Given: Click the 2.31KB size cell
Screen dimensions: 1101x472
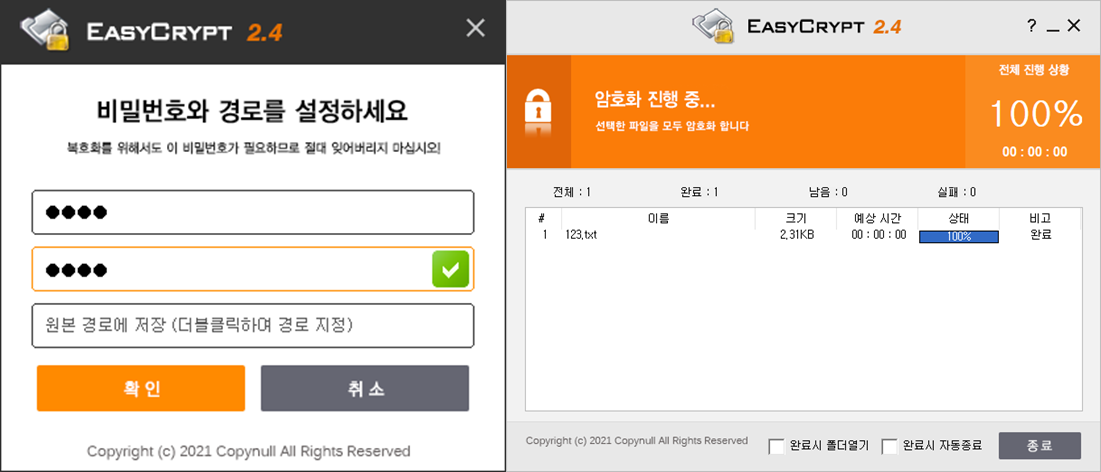Looking at the screenshot, I should (x=797, y=235).
